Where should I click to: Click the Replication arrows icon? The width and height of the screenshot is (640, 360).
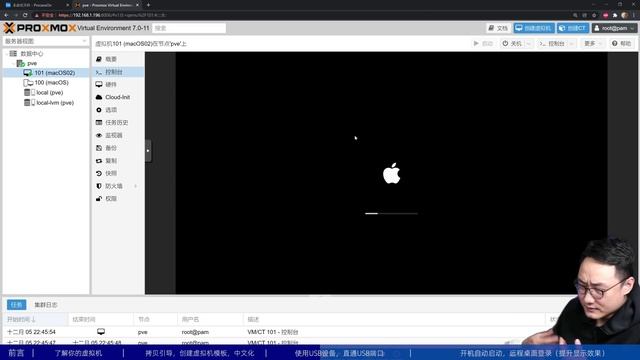click(x=99, y=160)
